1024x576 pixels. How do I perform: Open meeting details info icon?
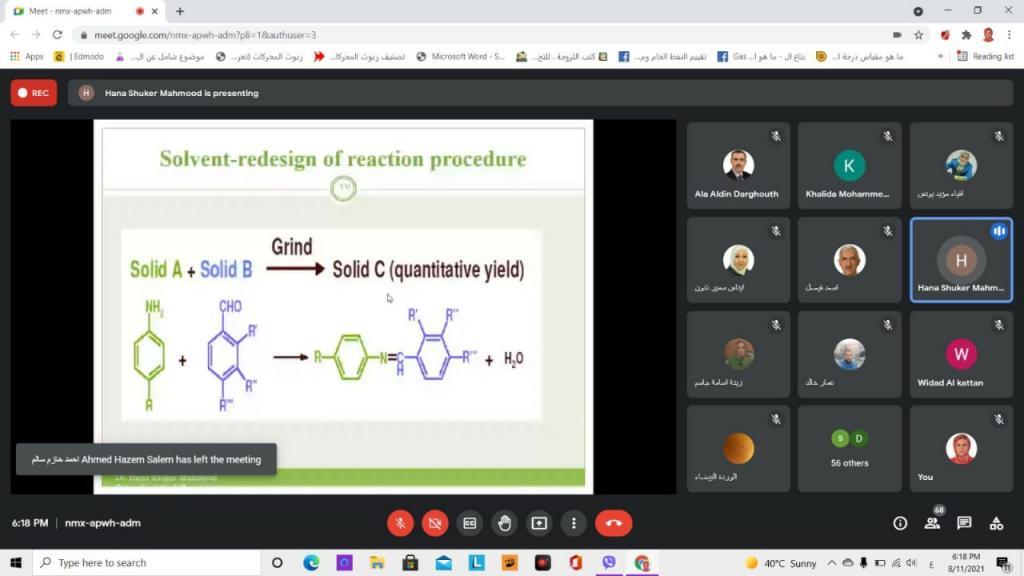[x=900, y=523]
